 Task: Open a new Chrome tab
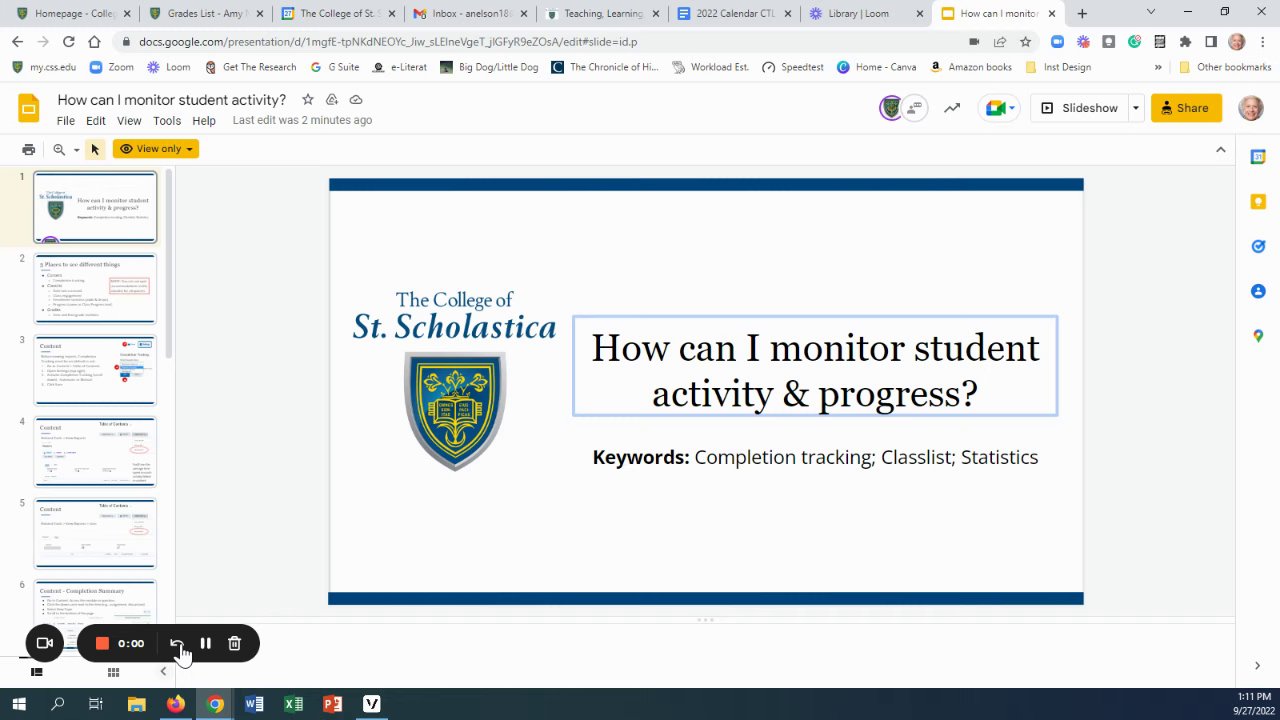point(1082,14)
